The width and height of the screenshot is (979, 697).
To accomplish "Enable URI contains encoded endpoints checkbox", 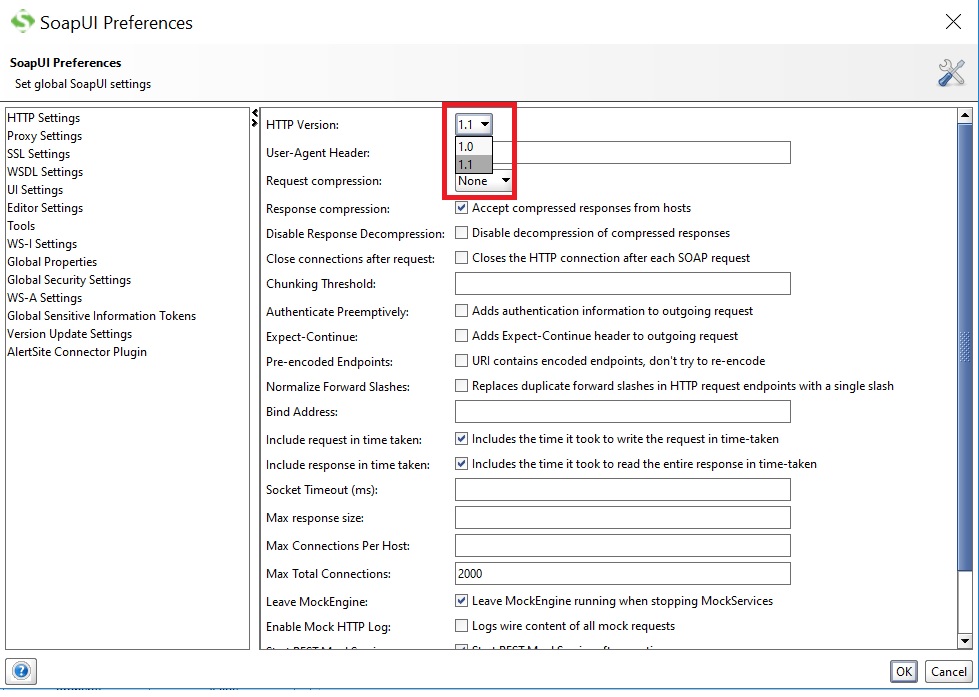I will coord(461,361).
